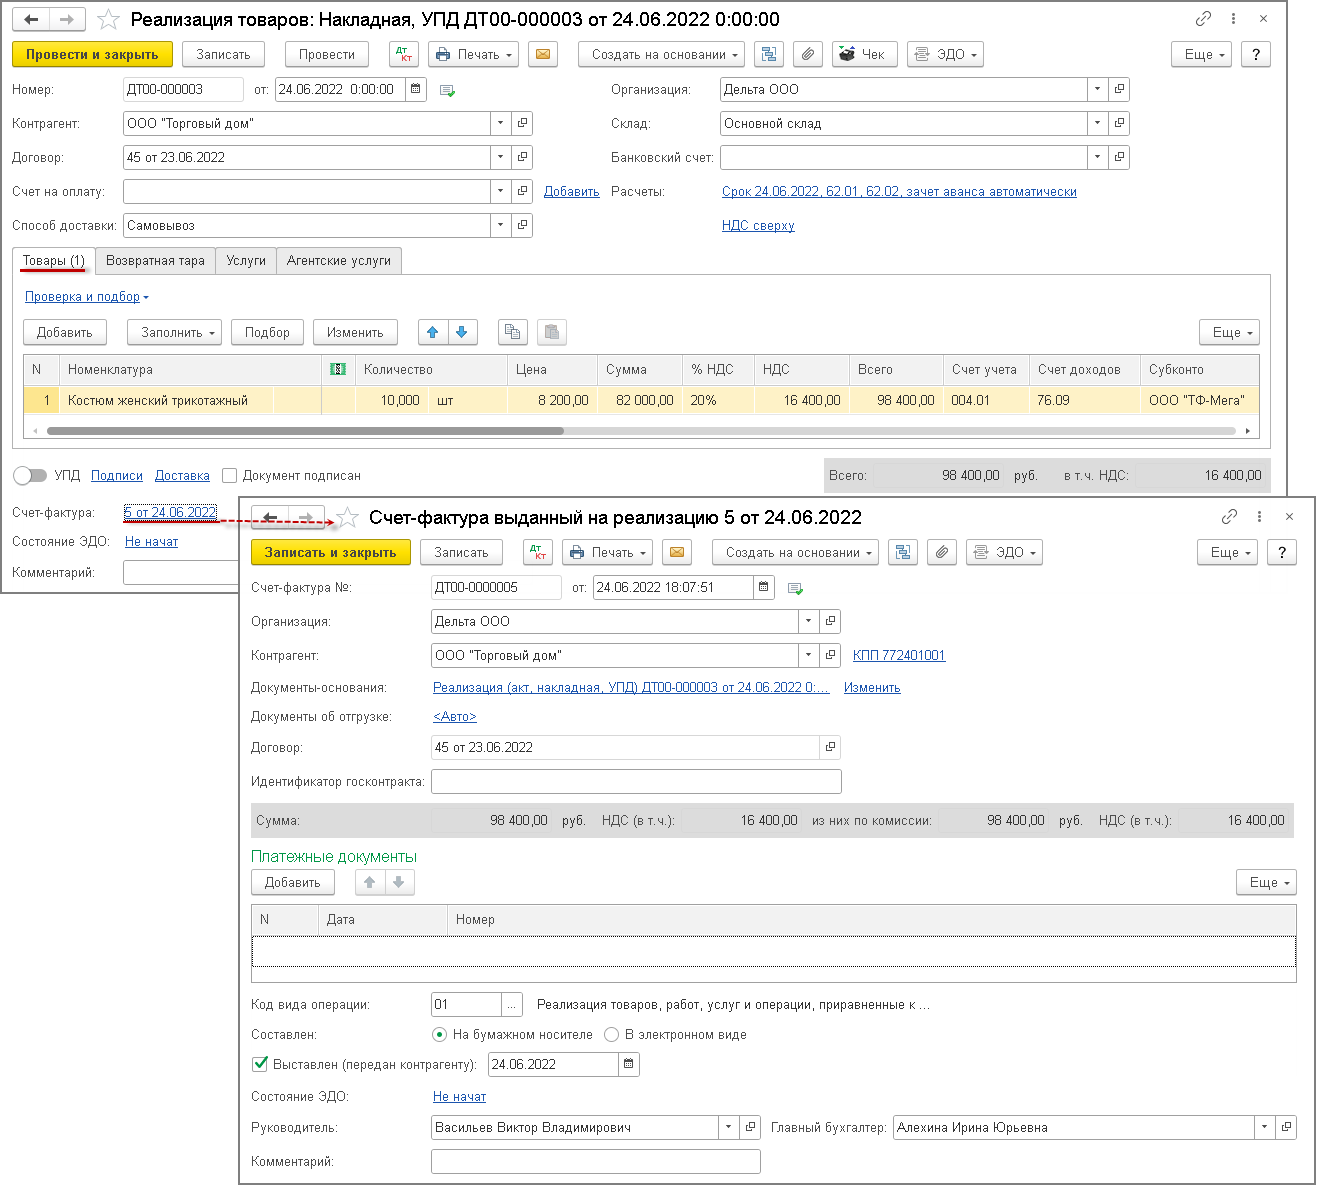Open Создать на основании menu in Счет-фактура
This screenshot has width=1317, height=1187.
click(795, 552)
